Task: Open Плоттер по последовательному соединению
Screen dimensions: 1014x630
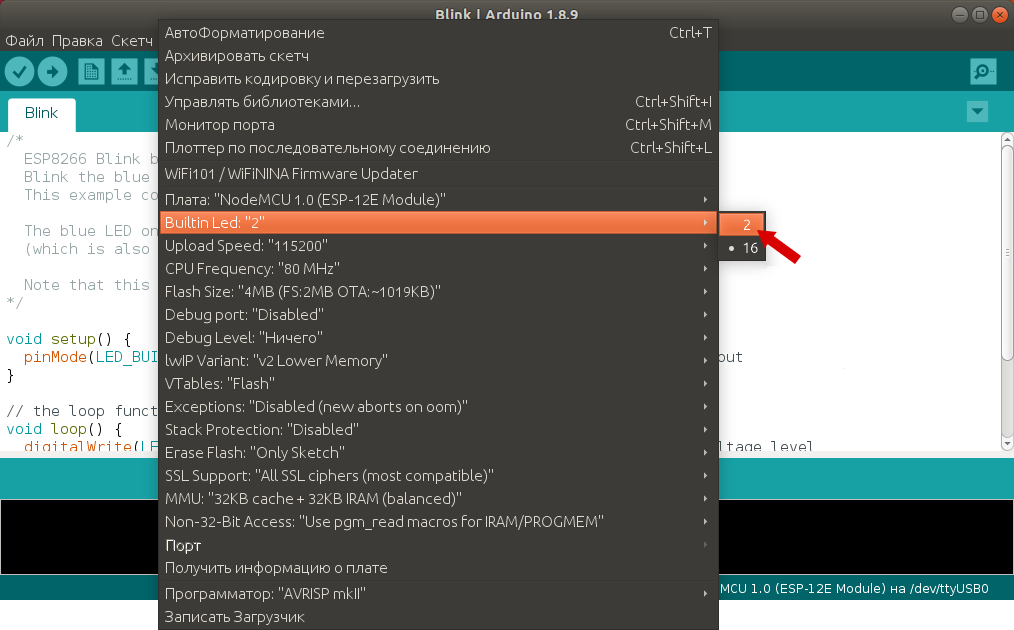Action: click(x=438, y=148)
